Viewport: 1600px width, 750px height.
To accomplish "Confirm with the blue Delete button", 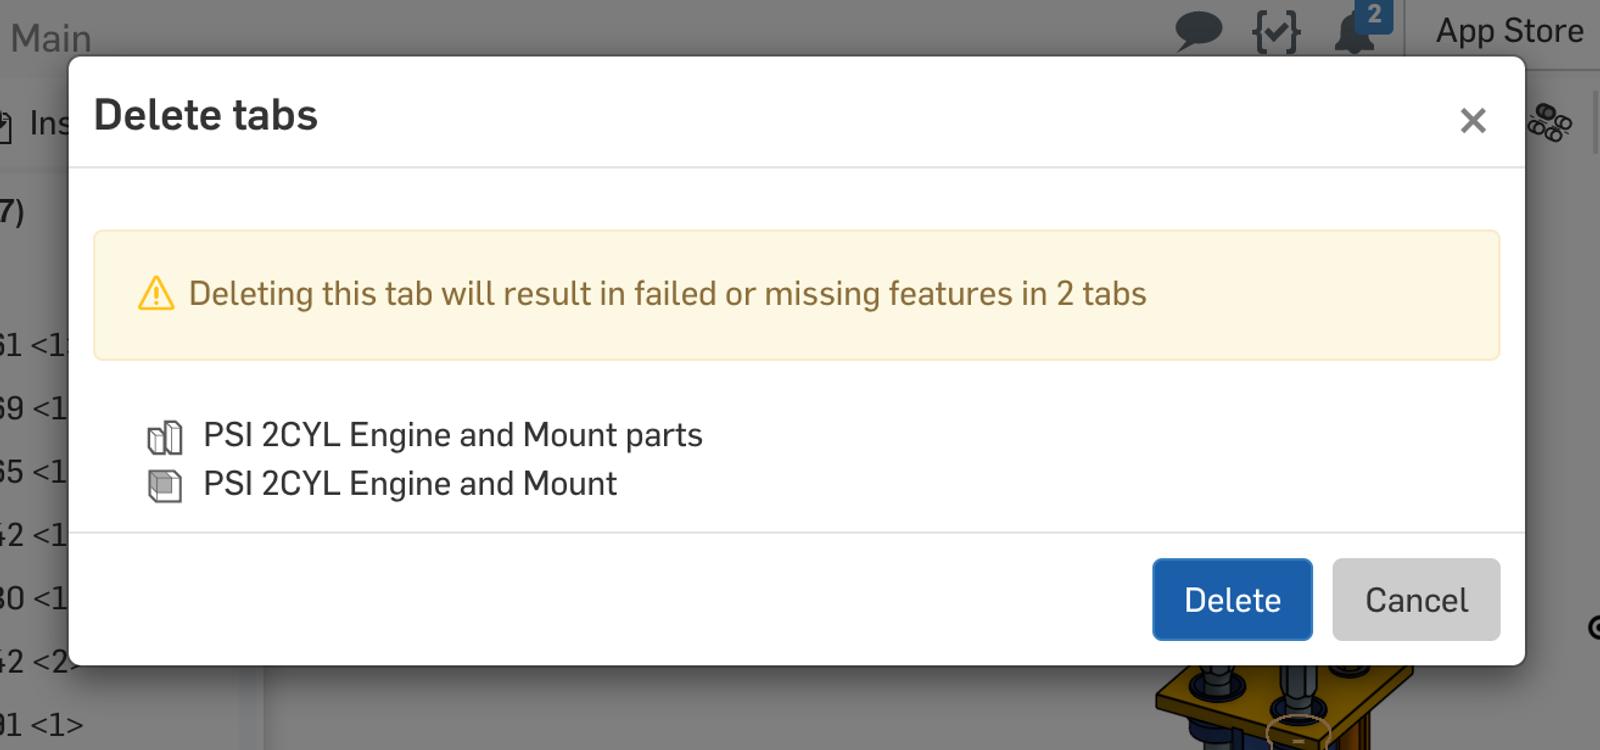I will [x=1231, y=600].
